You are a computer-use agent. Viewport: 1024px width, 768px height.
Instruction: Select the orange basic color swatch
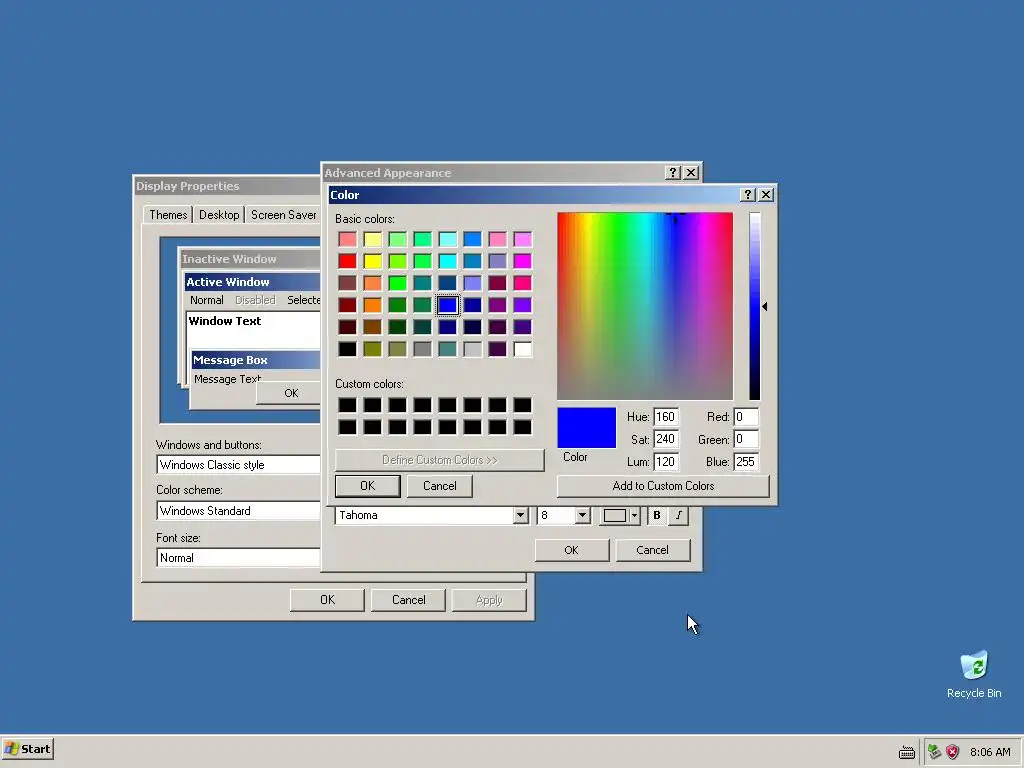coord(372,305)
